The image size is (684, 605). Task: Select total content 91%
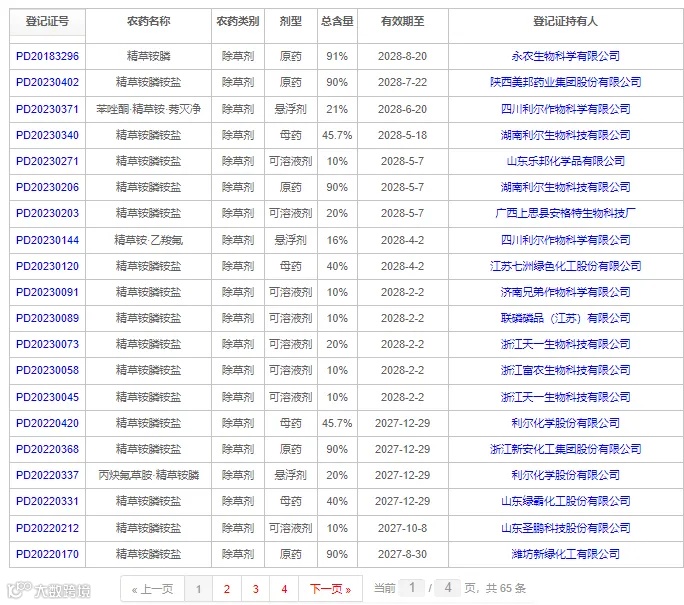[x=337, y=56]
